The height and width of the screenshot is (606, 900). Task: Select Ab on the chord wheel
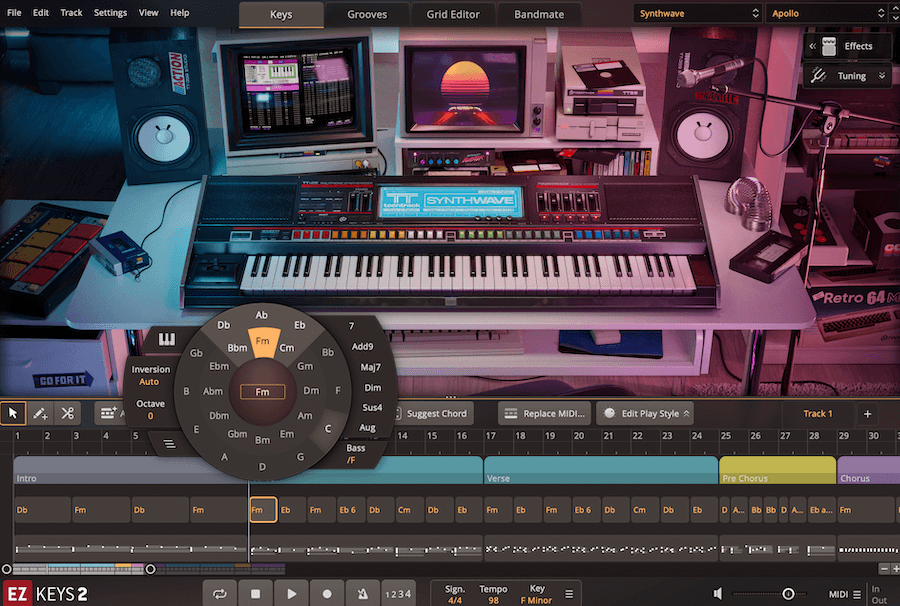(262, 315)
